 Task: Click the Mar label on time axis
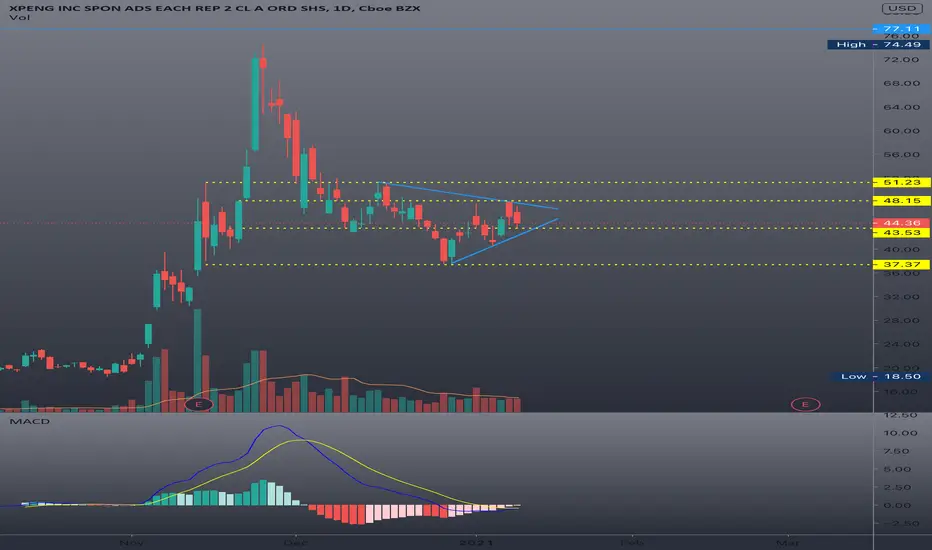pyautogui.click(x=788, y=542)
